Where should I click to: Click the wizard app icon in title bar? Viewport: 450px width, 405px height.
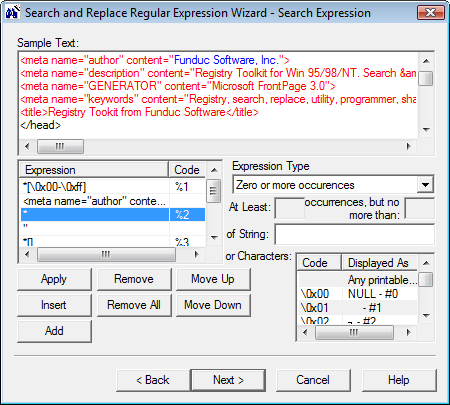click(x=13, y=12)
